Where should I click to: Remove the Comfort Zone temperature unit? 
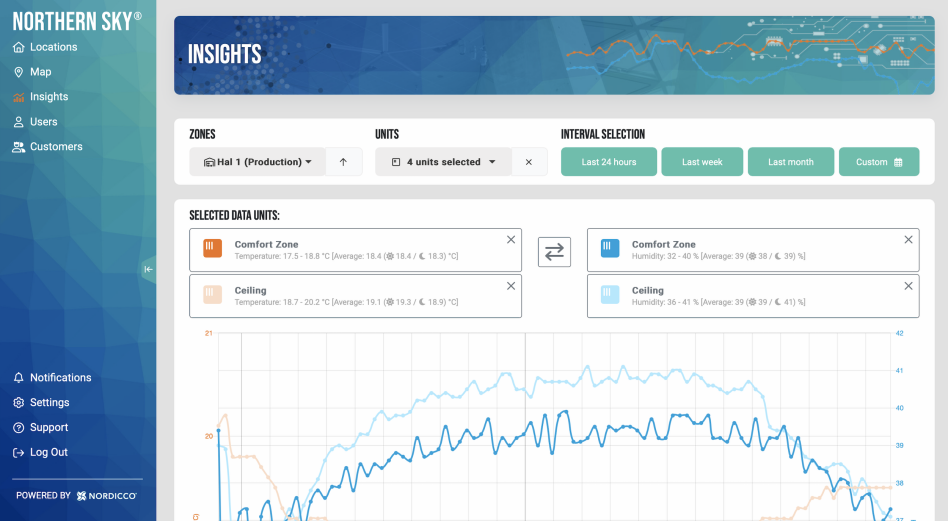click(x=511, y=240)
